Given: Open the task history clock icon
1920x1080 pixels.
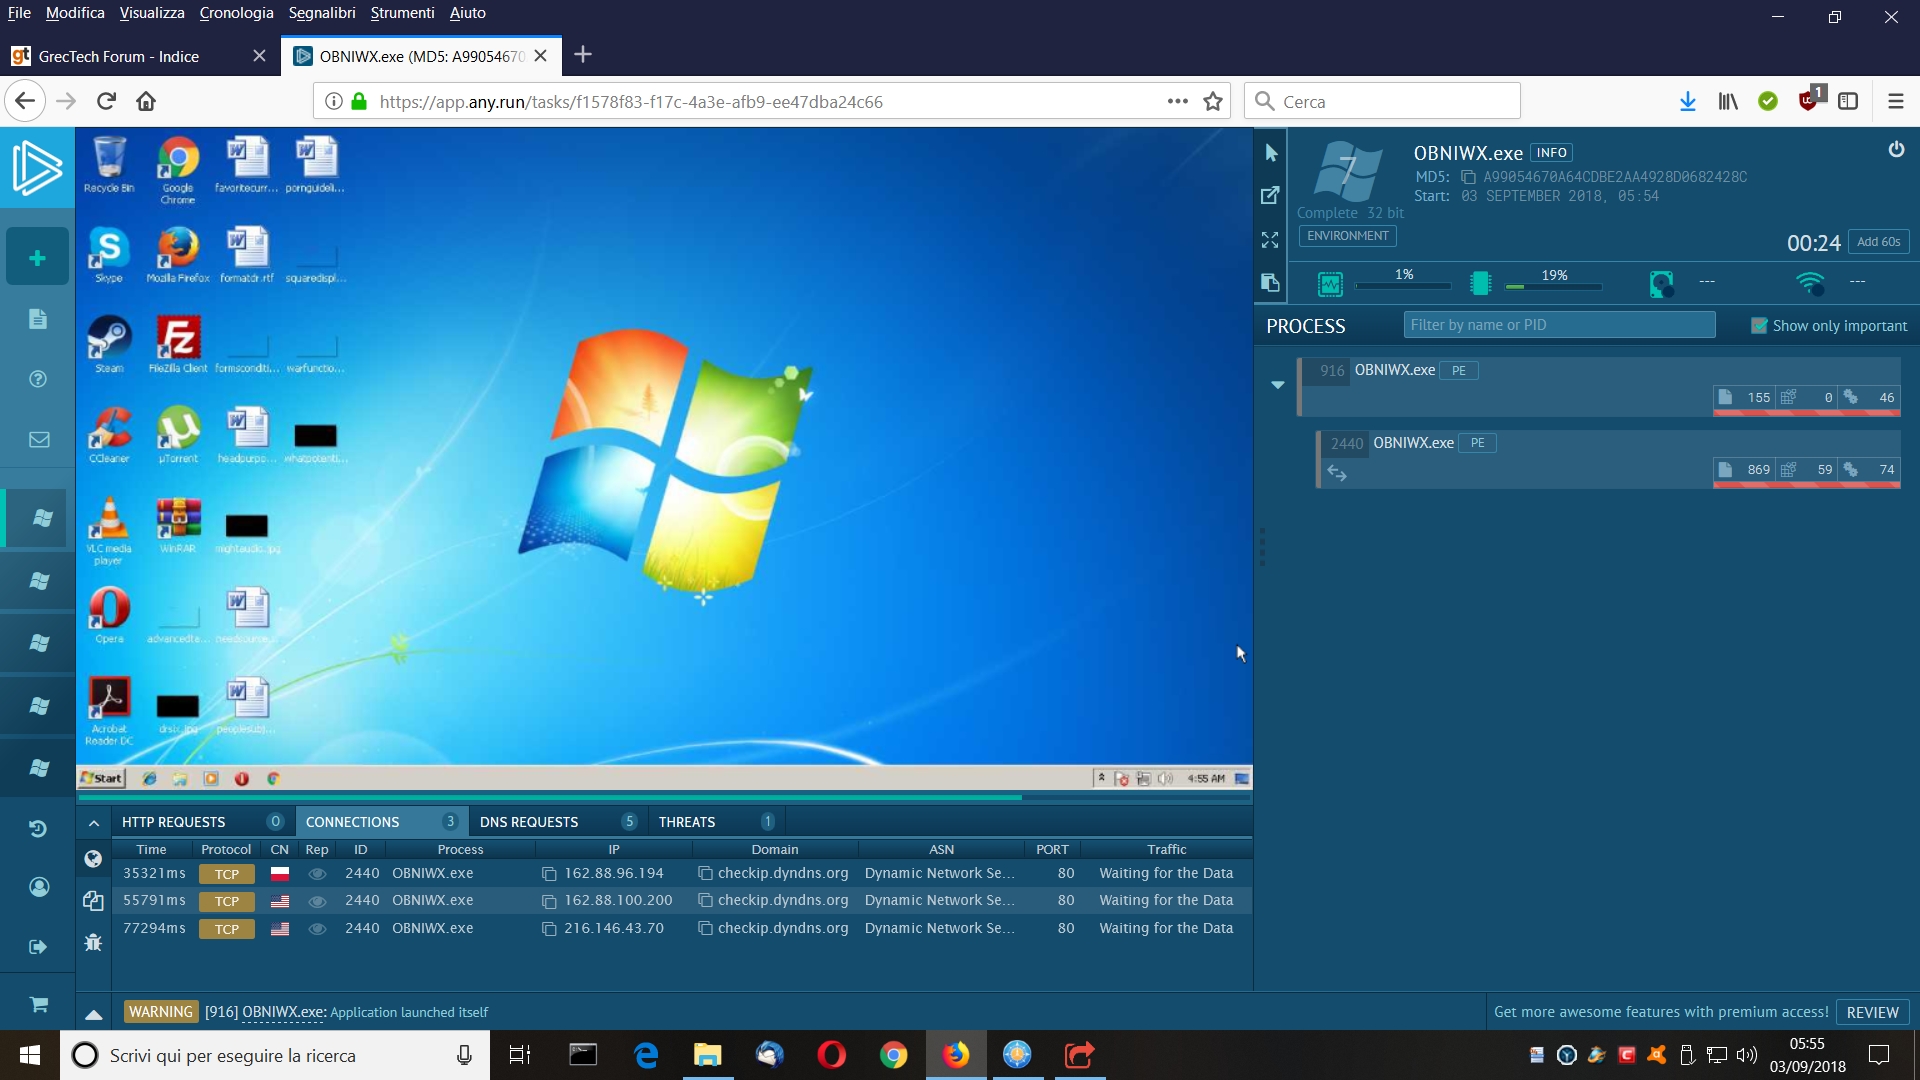Looking at the screenshot, I should (38, 828).
